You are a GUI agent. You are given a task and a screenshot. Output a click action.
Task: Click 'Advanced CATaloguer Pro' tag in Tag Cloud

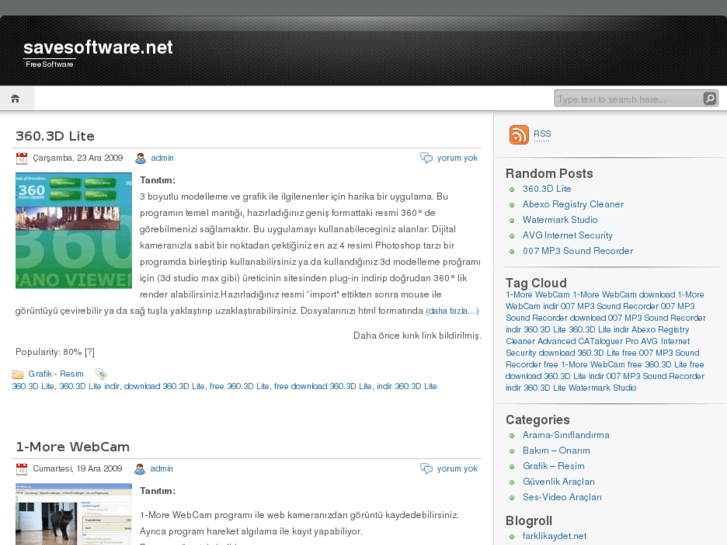(588, 341)
